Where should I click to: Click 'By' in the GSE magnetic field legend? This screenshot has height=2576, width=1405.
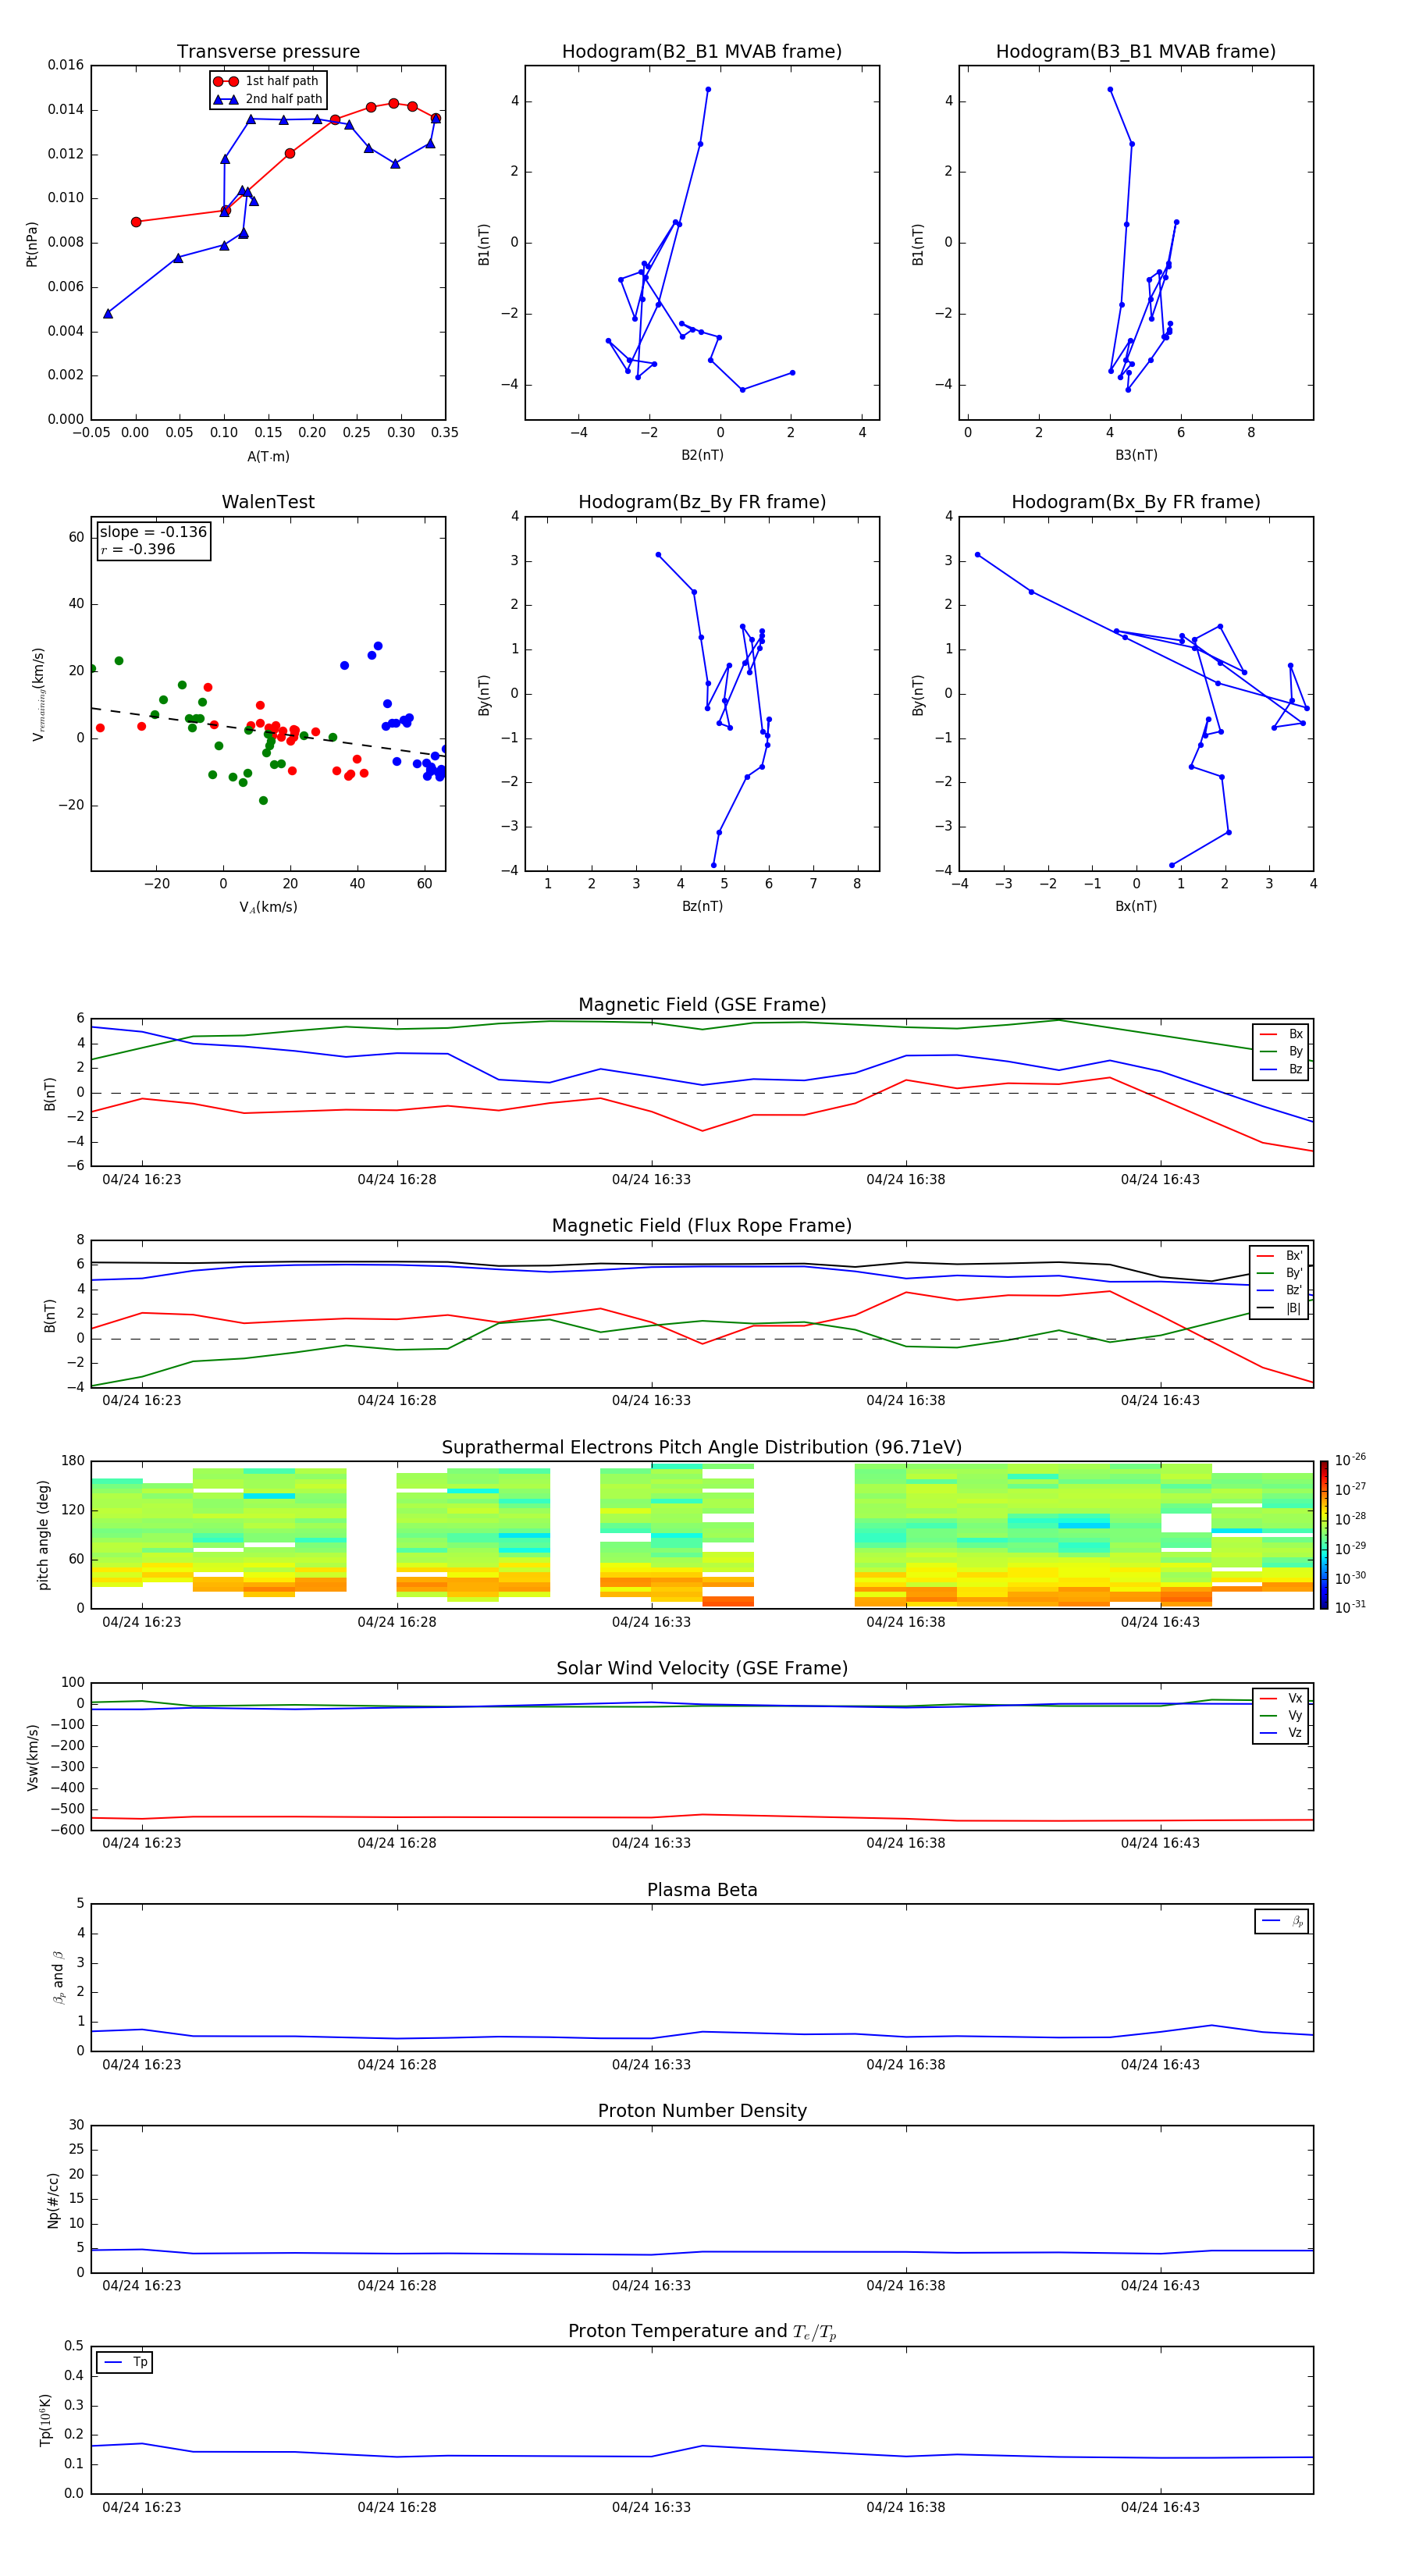pyautogui.click(x=1295, y=1051)
